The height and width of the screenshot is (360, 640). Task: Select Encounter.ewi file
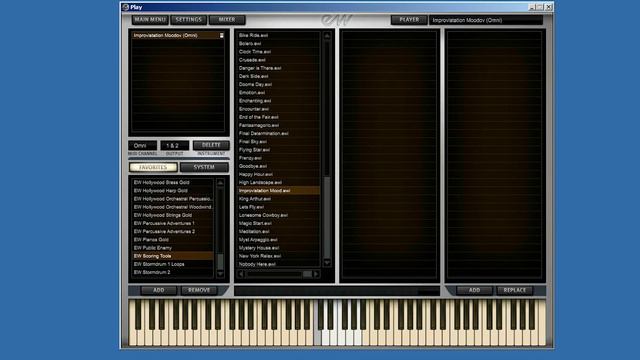click(x=279, y=109)
